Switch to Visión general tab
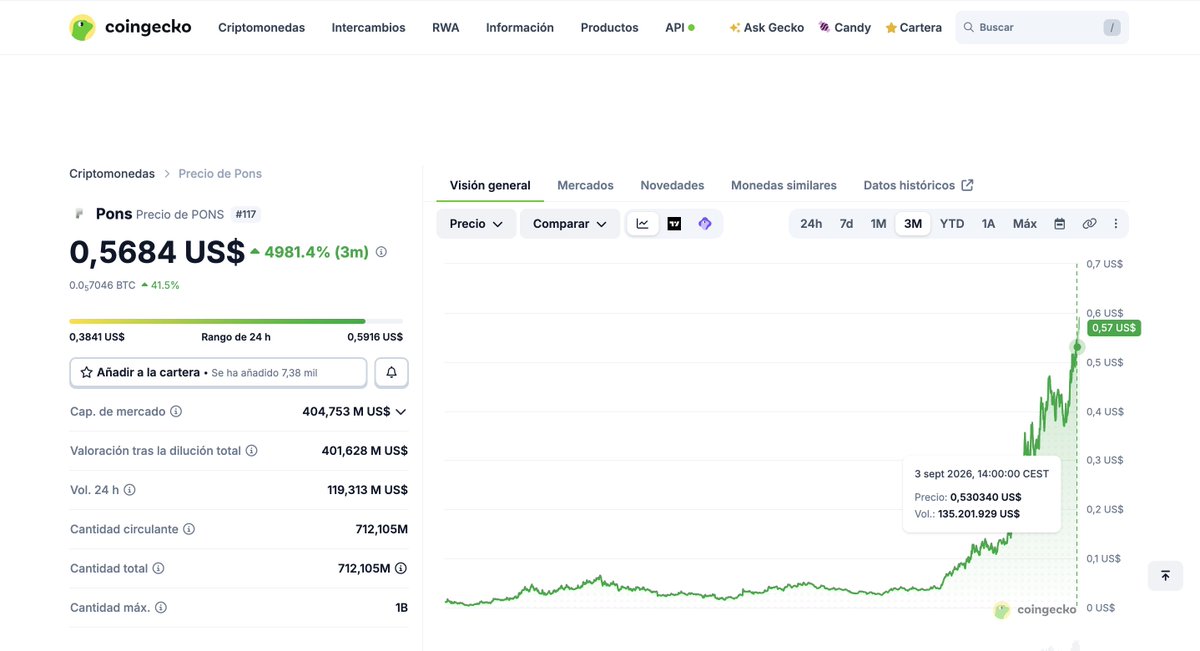 click(x=490, y=185)
